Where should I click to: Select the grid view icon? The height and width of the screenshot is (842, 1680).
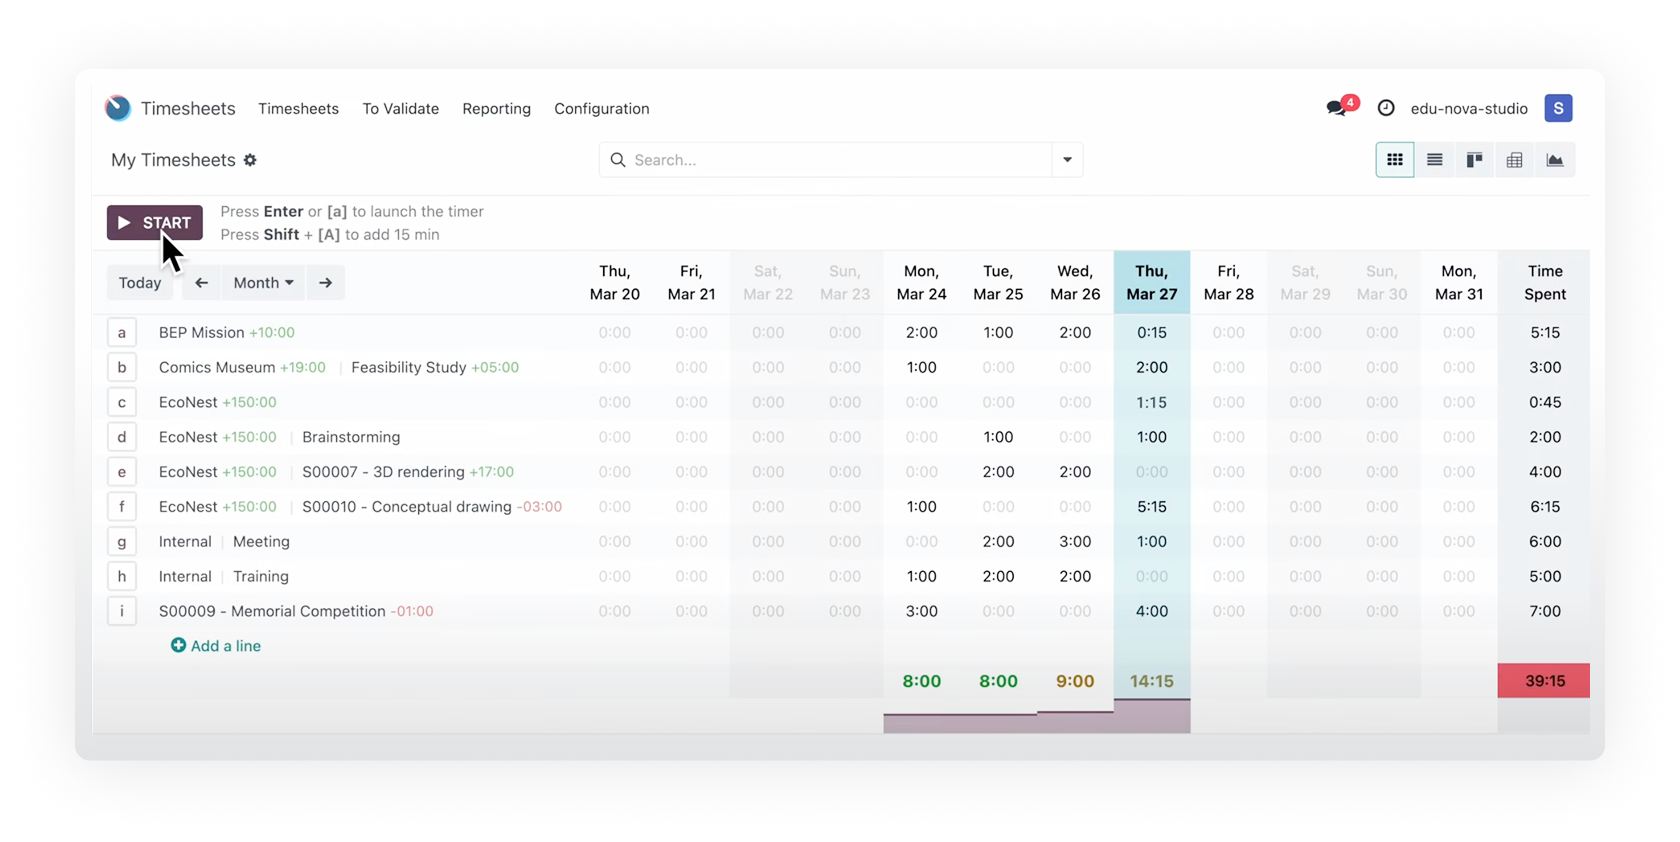[x=1394, y=160]
